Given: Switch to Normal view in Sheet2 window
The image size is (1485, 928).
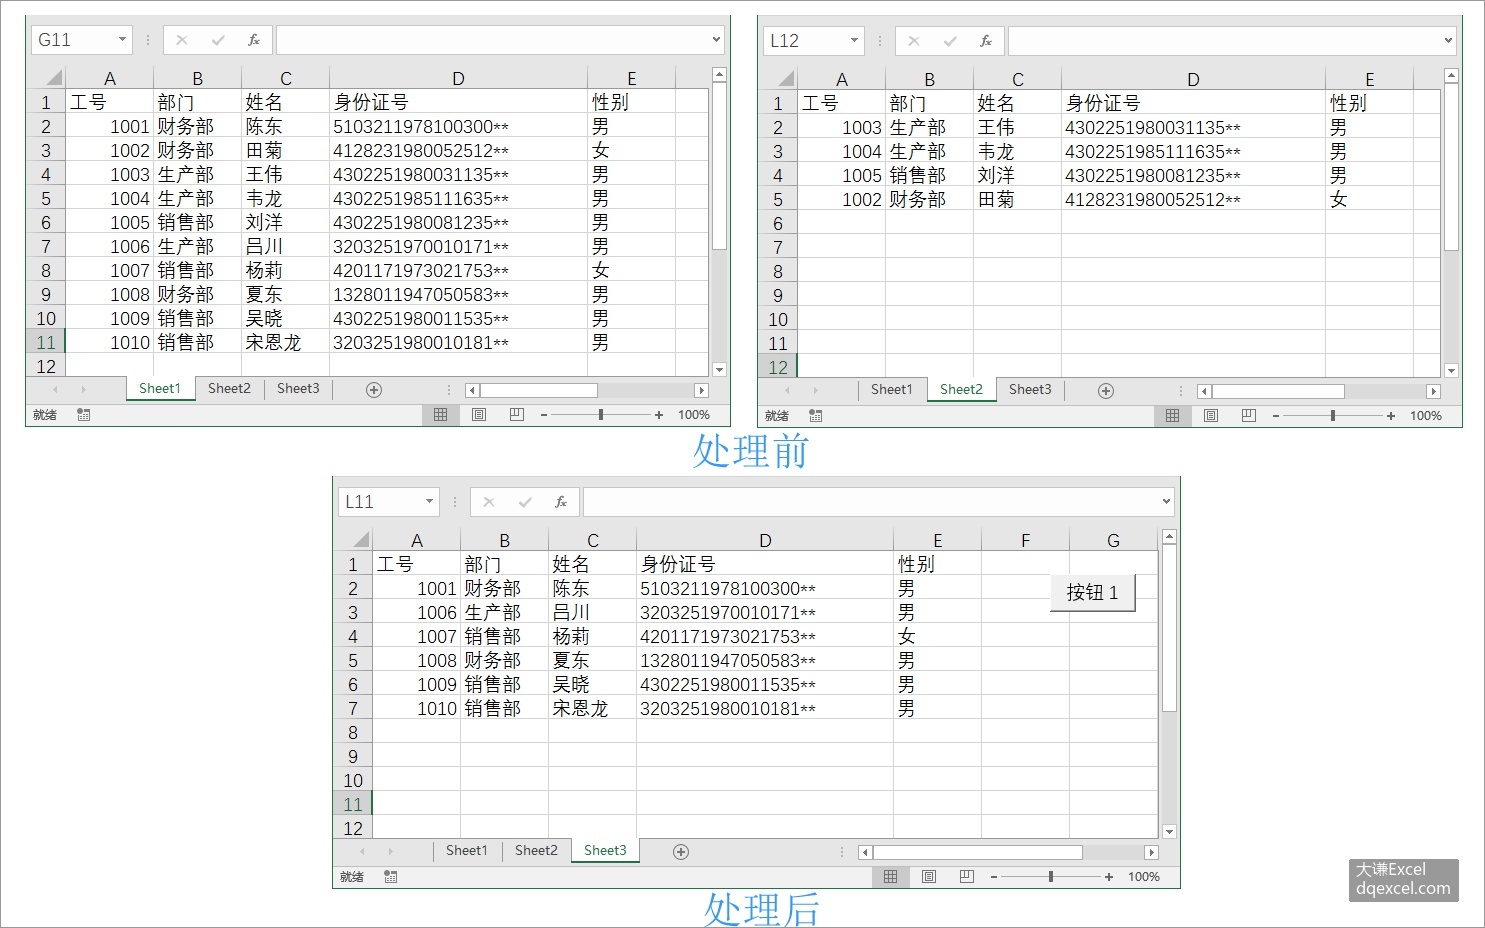Looking at the screenshot, I should [x=1173, y=416].
